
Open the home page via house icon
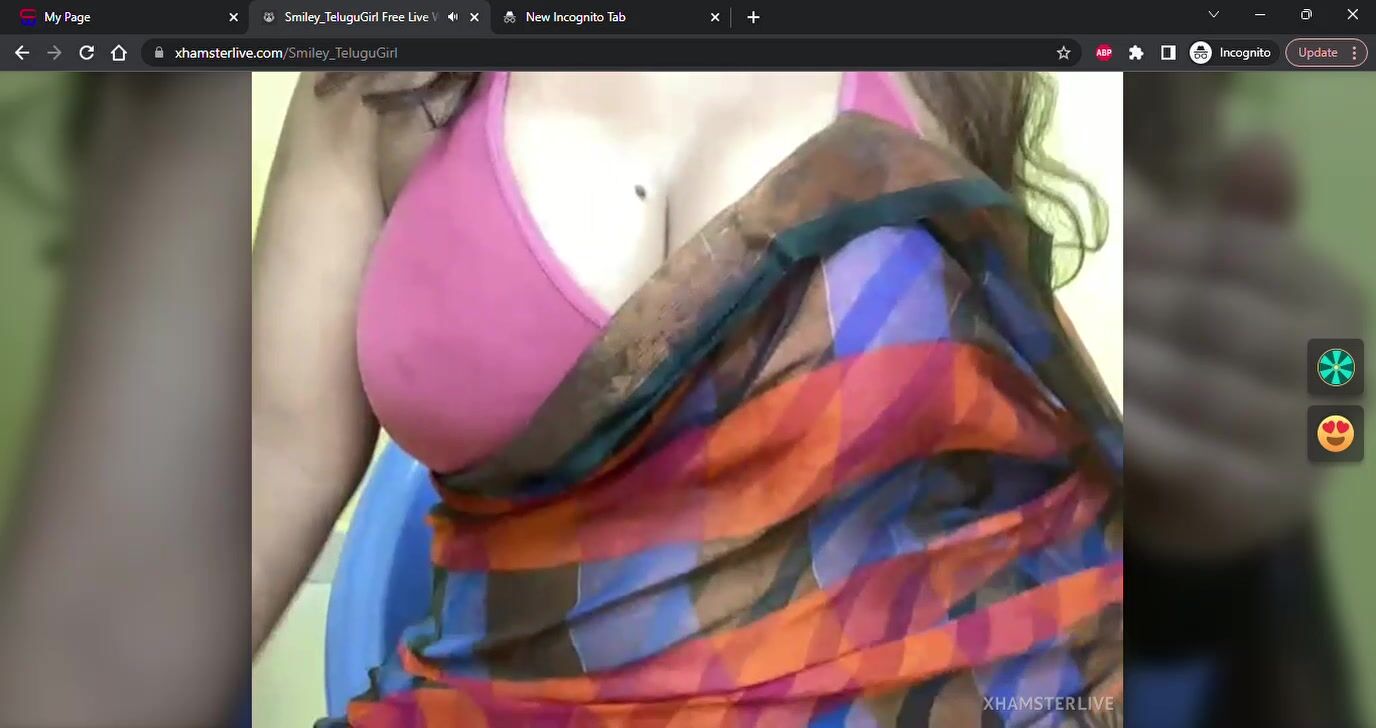[119, 53]
